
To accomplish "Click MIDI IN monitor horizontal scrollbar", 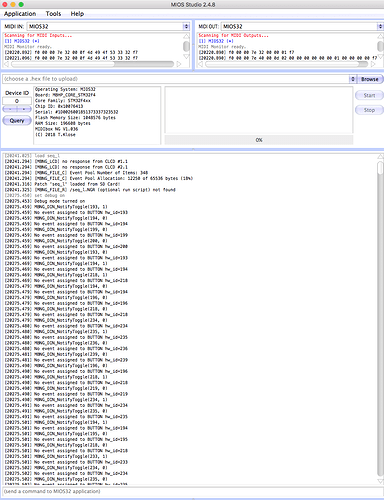I will pos(93,64).
